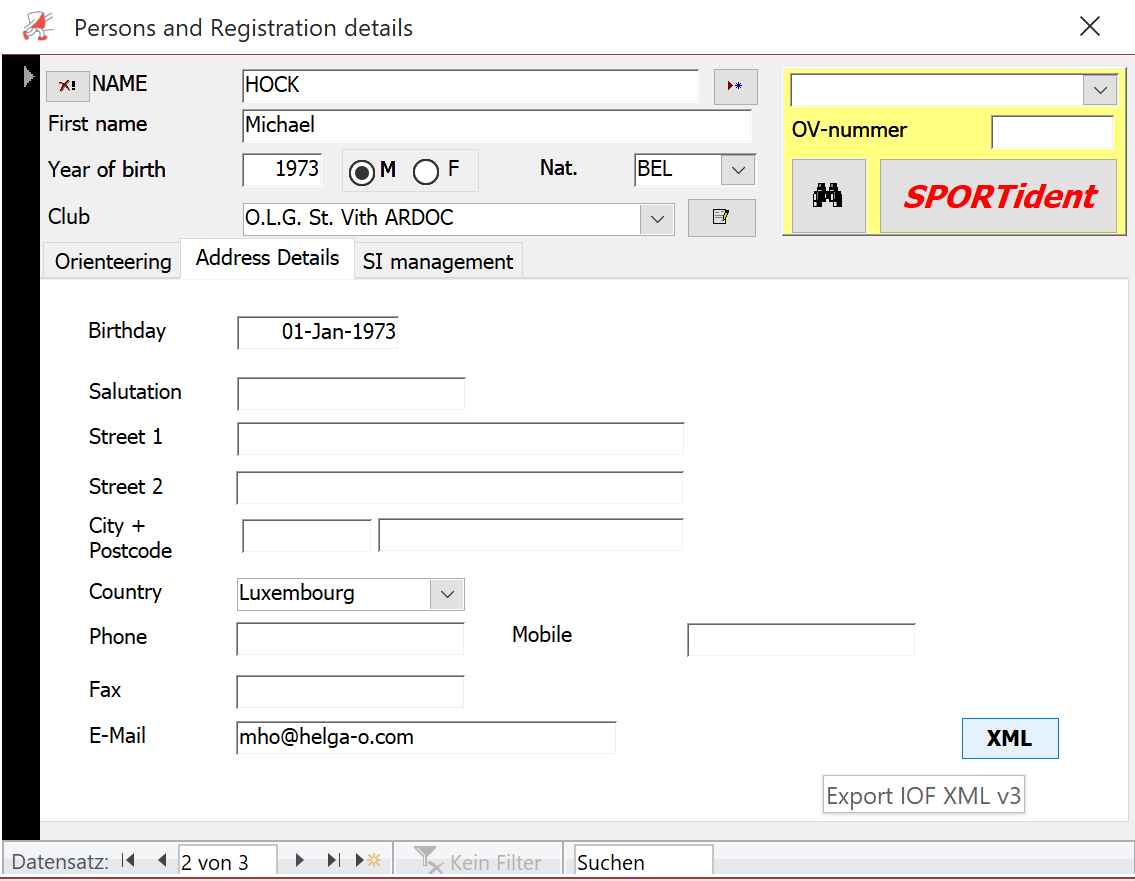Click the record selector arrow on left bar
This screenshot has width=1135, height=881.
[x=28, y=76]
